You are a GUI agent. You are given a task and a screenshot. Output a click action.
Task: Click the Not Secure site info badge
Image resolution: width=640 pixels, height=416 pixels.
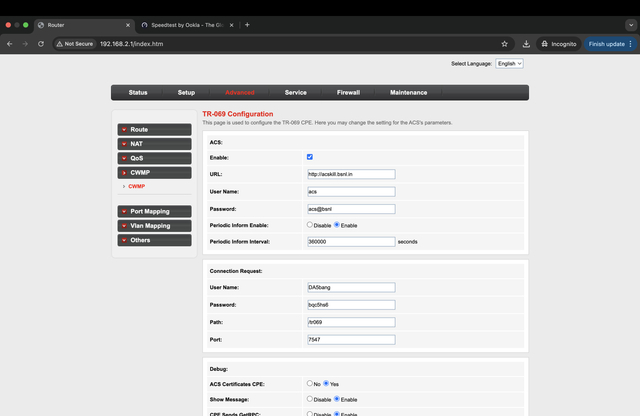coord(75,44)
